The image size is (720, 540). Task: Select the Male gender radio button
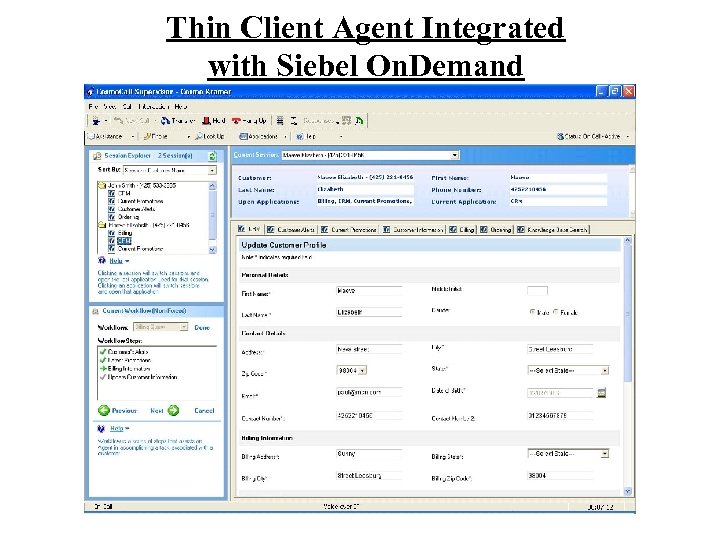[532, 312]
